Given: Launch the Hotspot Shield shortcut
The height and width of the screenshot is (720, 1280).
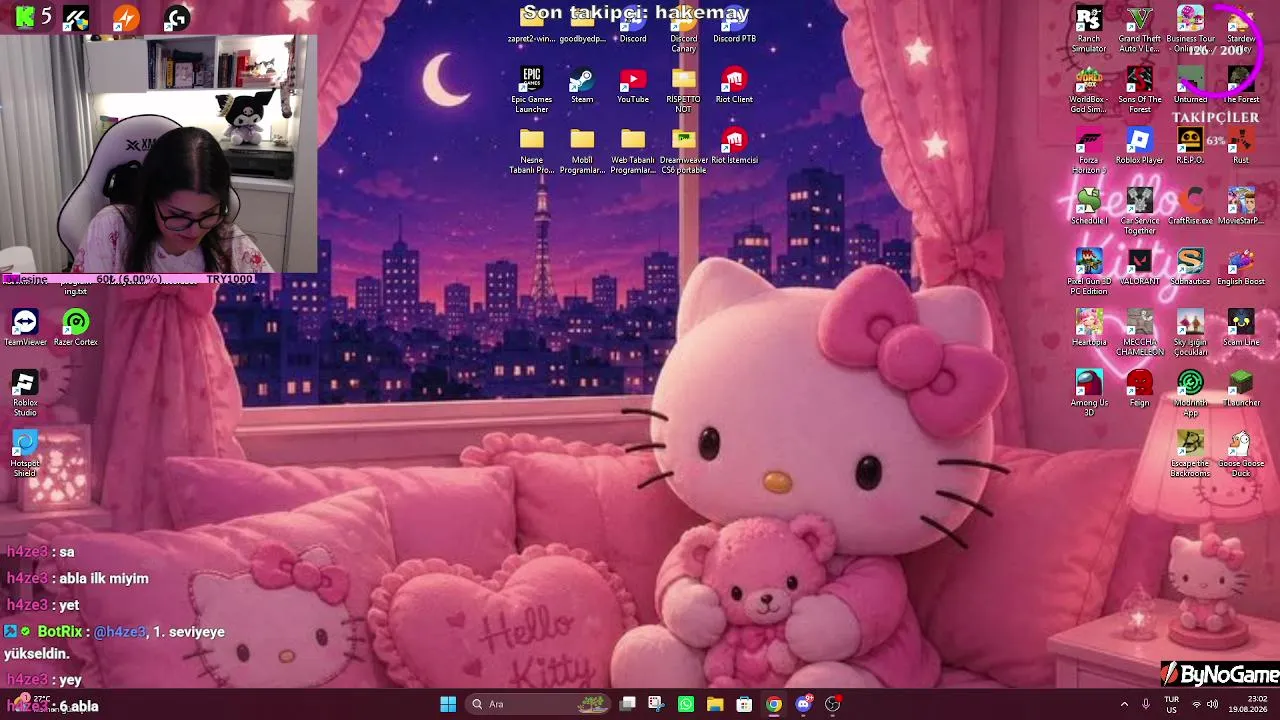Looking at the screenshot, I should click(25, 454).
